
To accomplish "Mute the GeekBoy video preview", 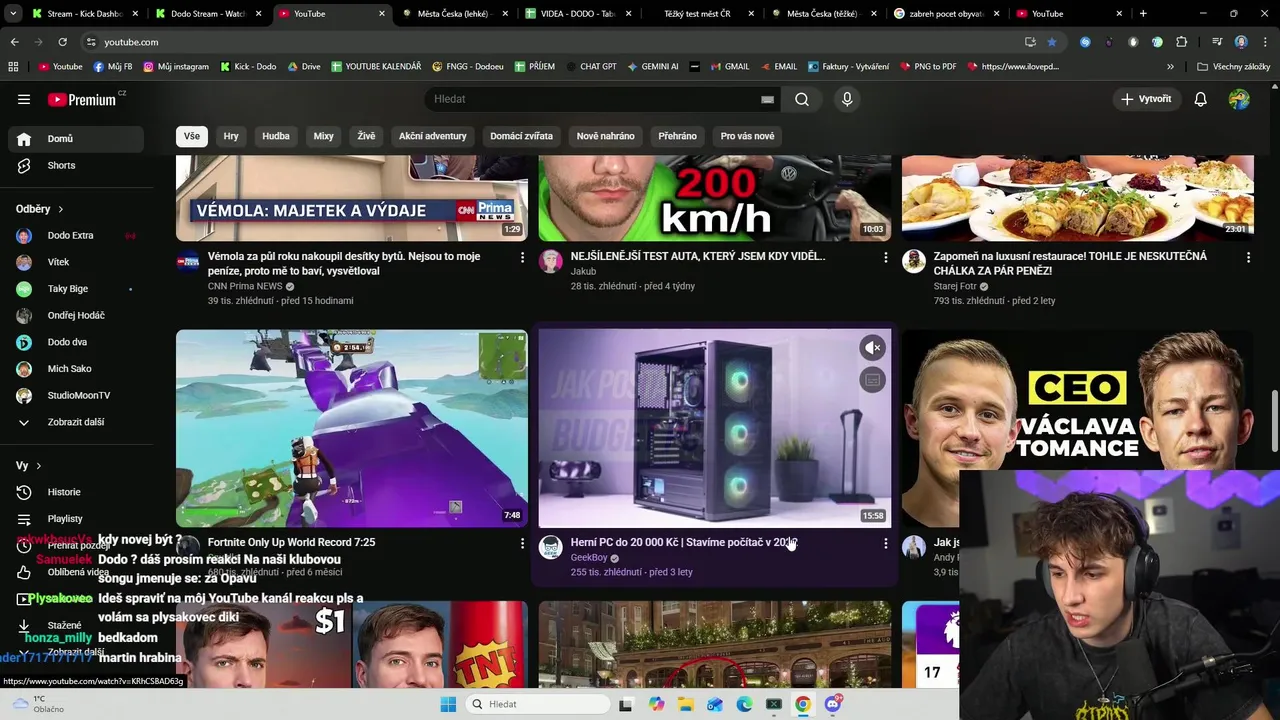I will [873, 348].
